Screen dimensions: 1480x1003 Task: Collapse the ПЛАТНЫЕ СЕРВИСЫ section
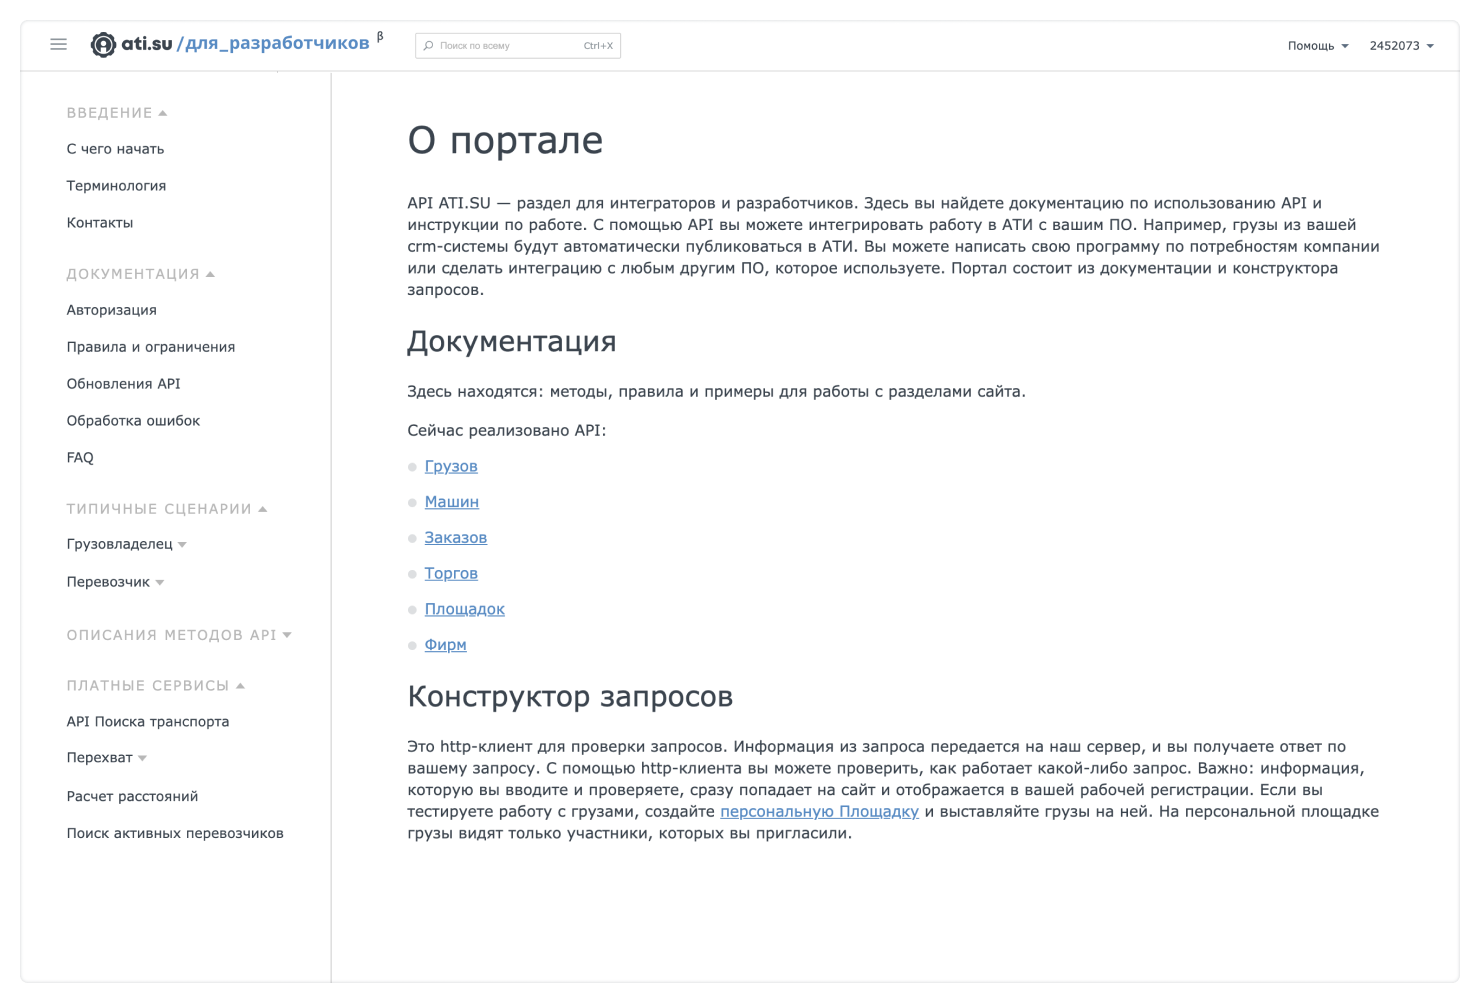(156, 686)
